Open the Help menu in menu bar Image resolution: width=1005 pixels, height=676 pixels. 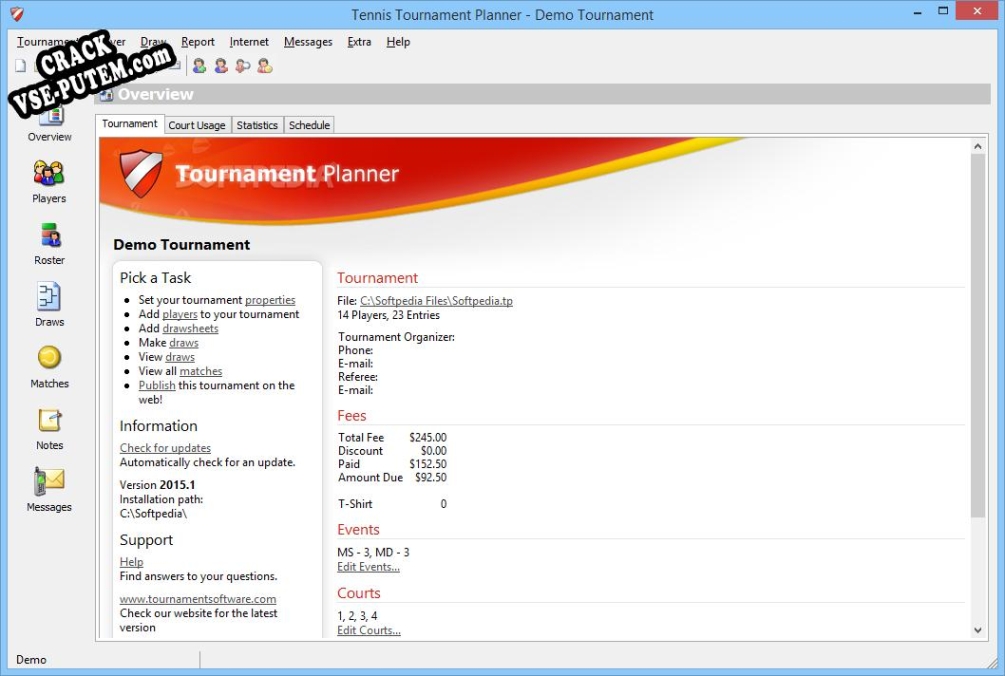(x=398, y=42)
